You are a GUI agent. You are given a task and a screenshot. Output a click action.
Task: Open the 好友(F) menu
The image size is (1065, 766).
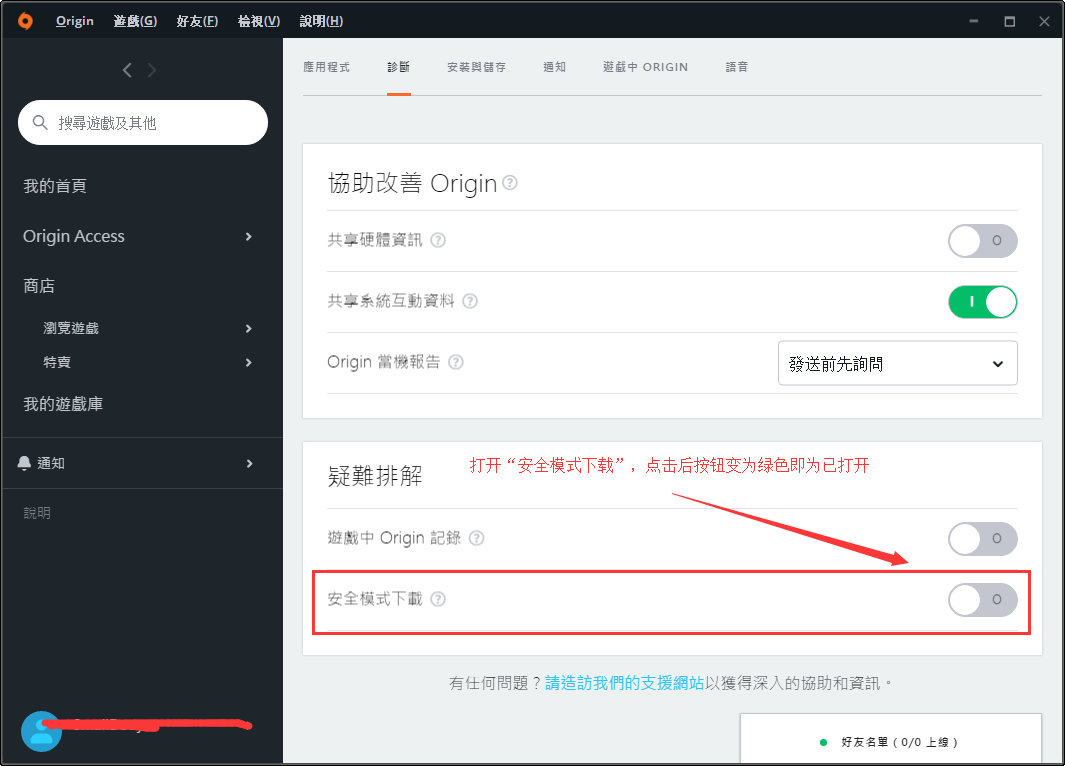(x=197, y=21)
